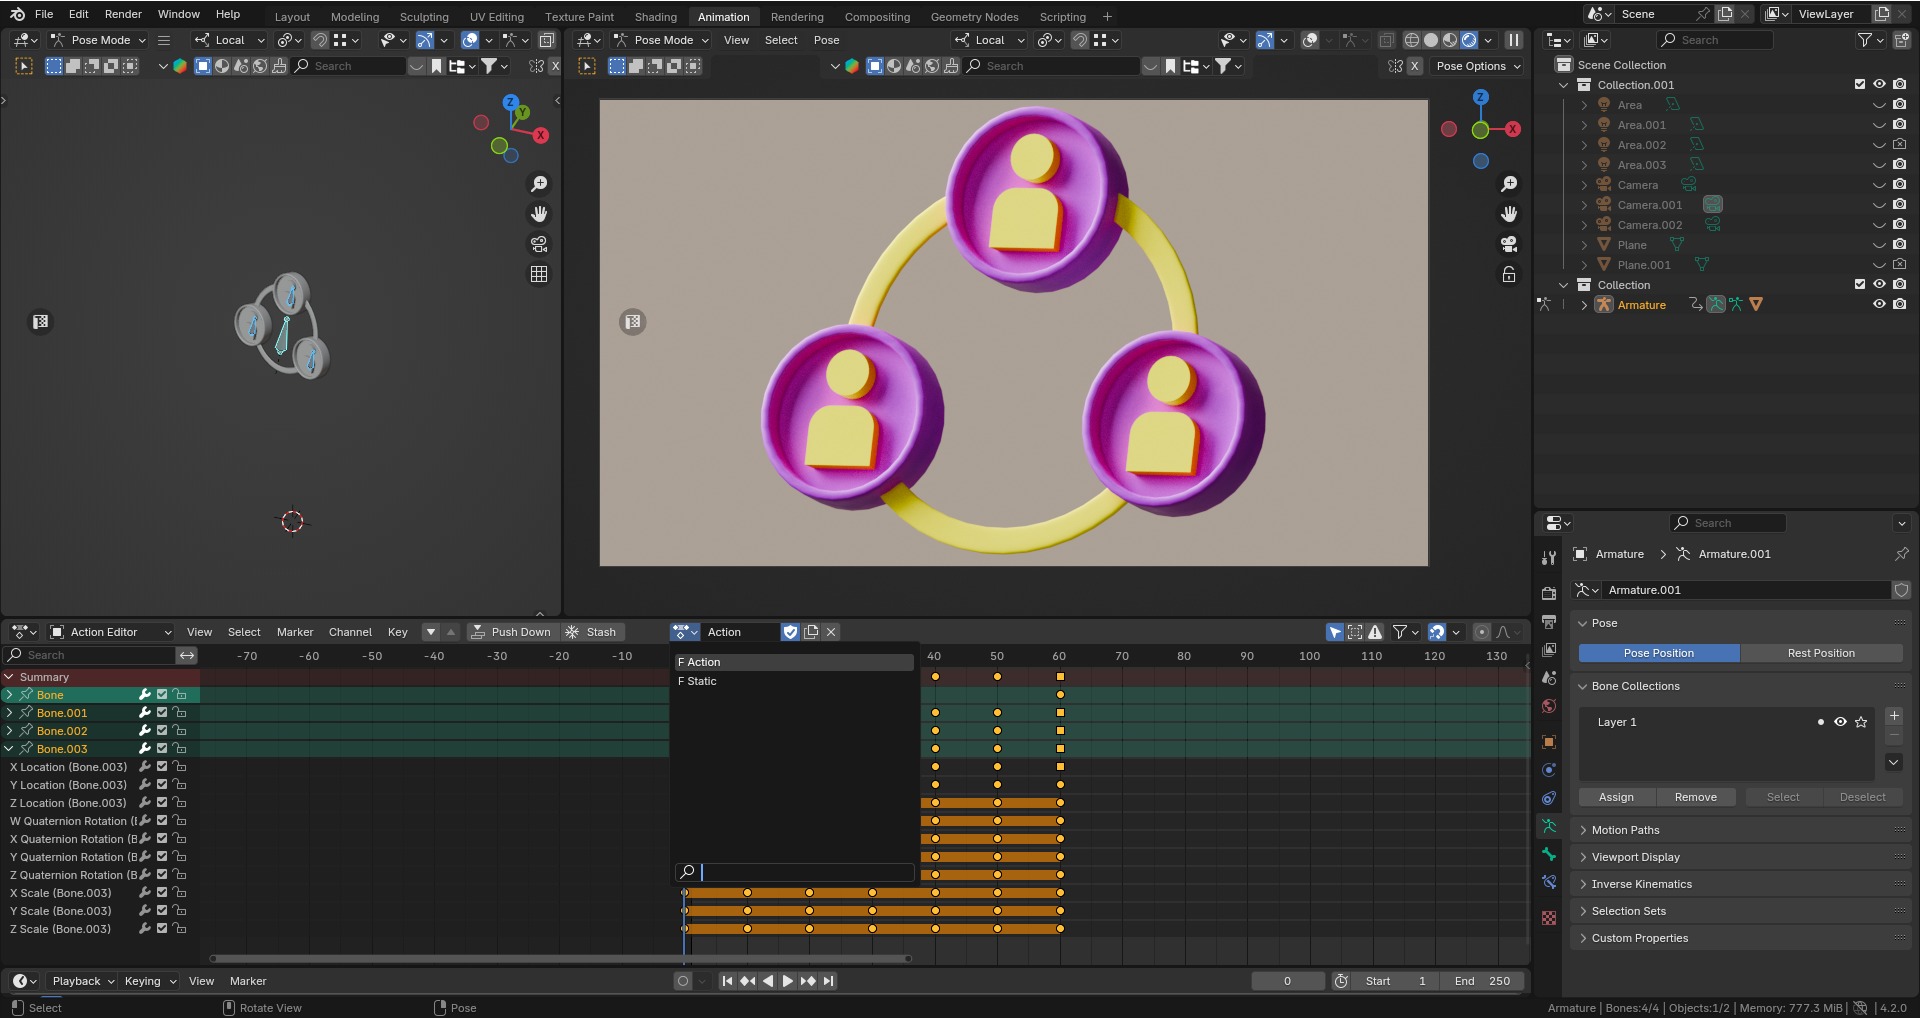Unlink the Action with the X icon
Viewport: 1920px width, 1018px height.
coord(831,632)
